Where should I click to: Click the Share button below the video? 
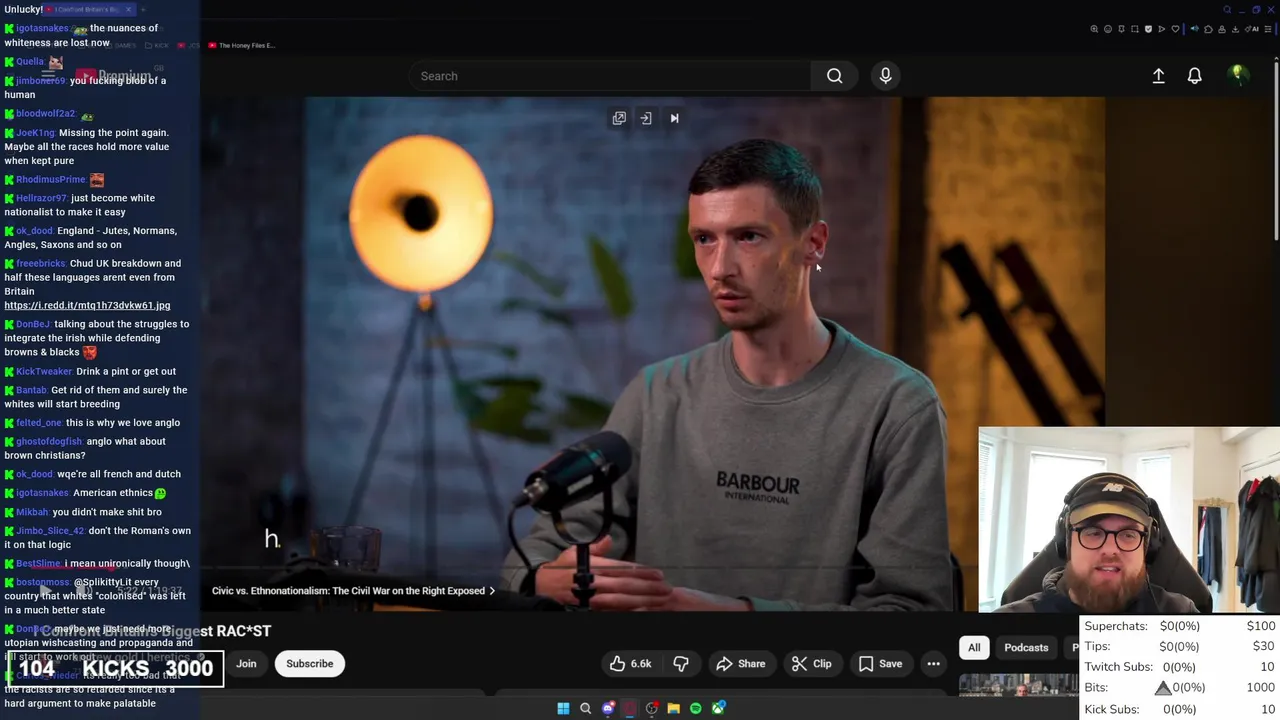click(x=741, y=664)
